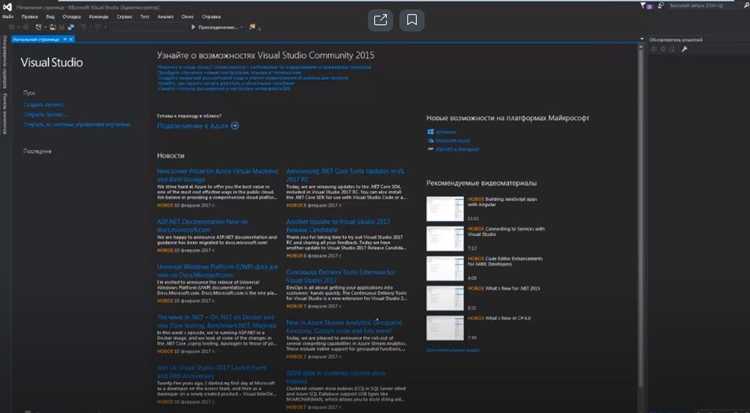This screenshot has width=750, height=413.
Task: Open the Отладка menu
Action: 71,17
